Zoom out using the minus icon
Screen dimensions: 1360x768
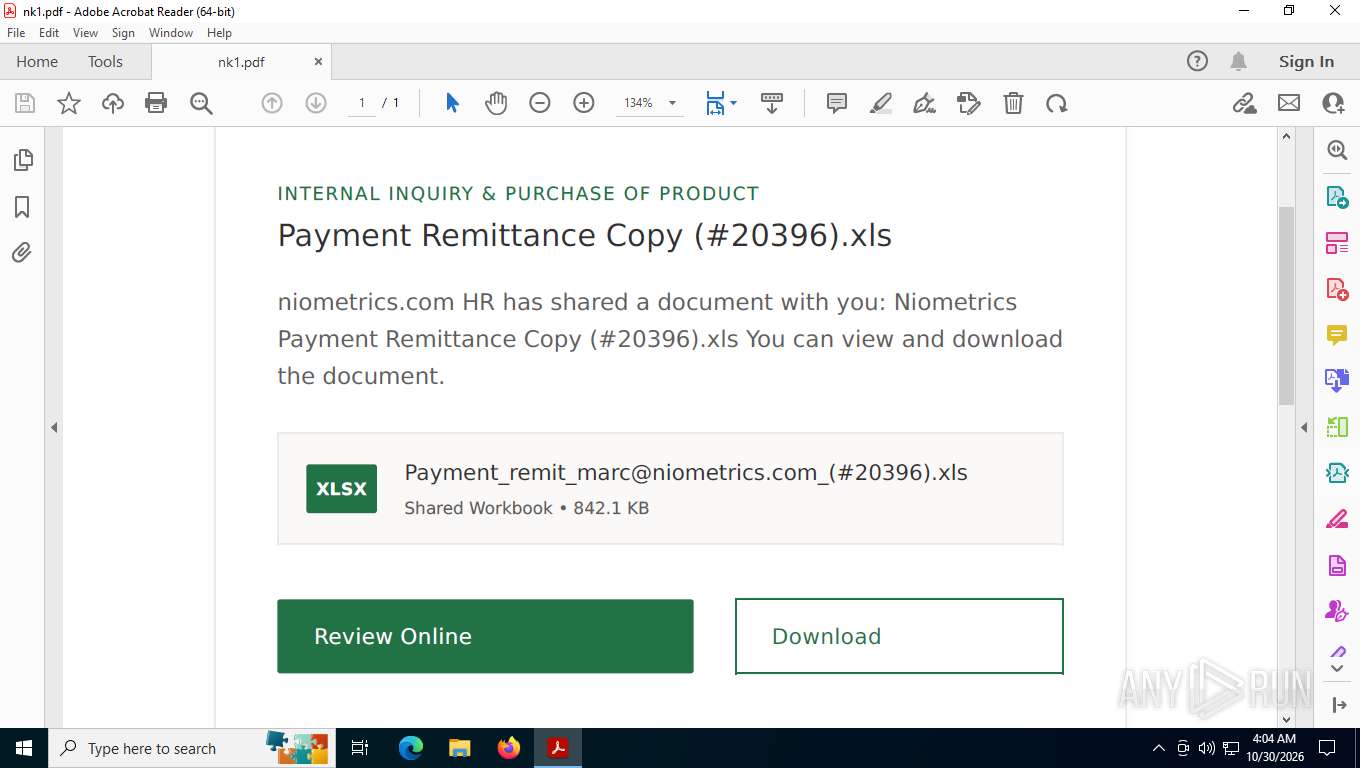tap(540, 103)
